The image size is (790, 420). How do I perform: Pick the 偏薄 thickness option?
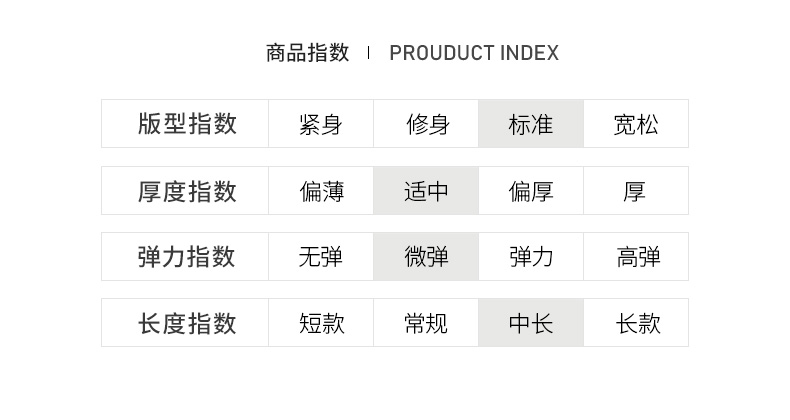(x=320, y=191)
